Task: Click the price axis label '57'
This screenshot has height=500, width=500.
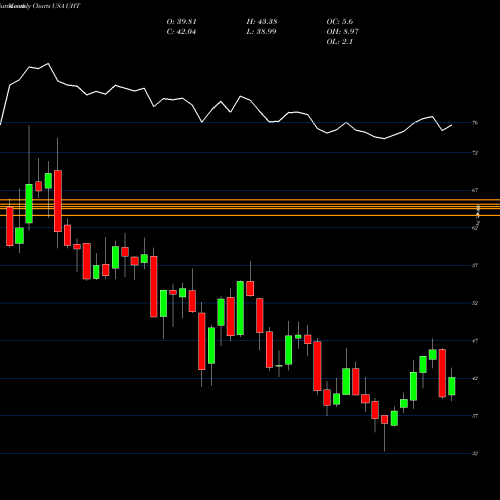Action: tap(475, 265)
